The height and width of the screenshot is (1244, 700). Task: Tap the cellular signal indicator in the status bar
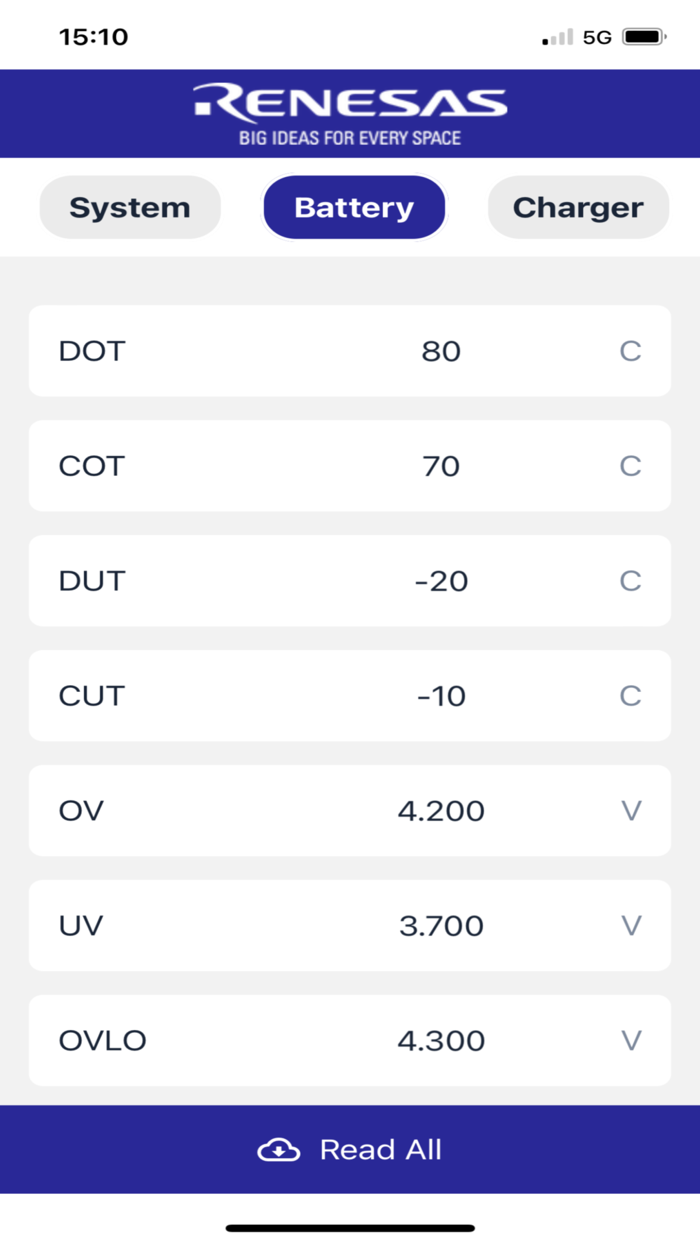(x=556, y=36)
